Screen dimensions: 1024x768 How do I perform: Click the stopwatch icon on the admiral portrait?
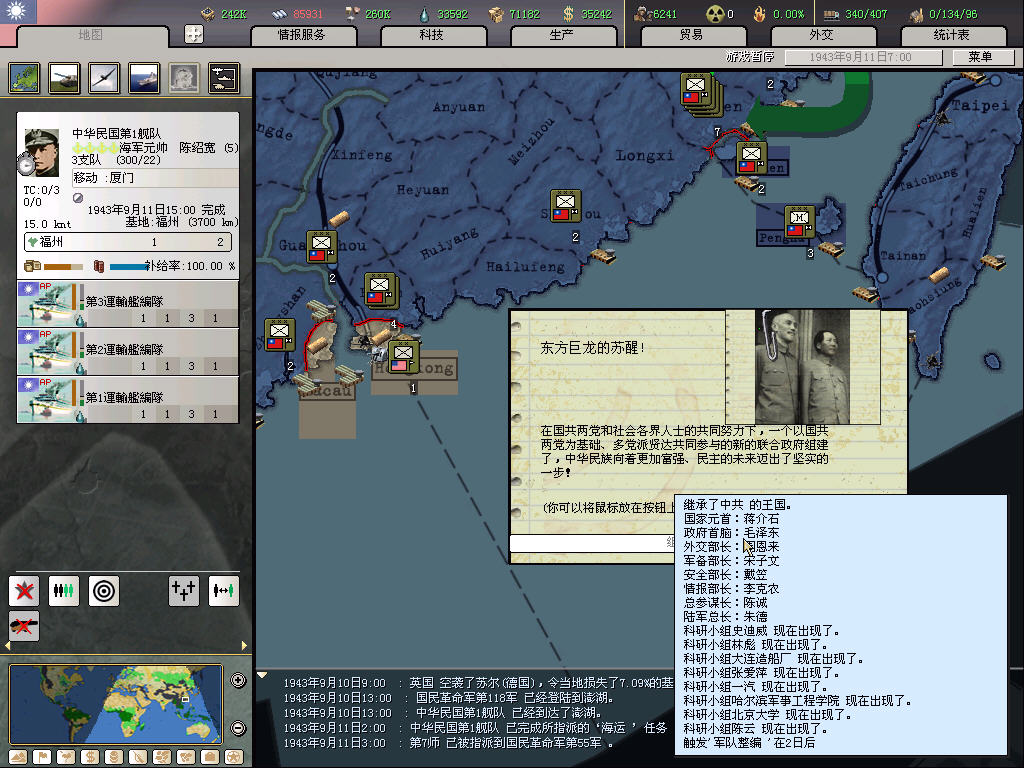[26, 165]
